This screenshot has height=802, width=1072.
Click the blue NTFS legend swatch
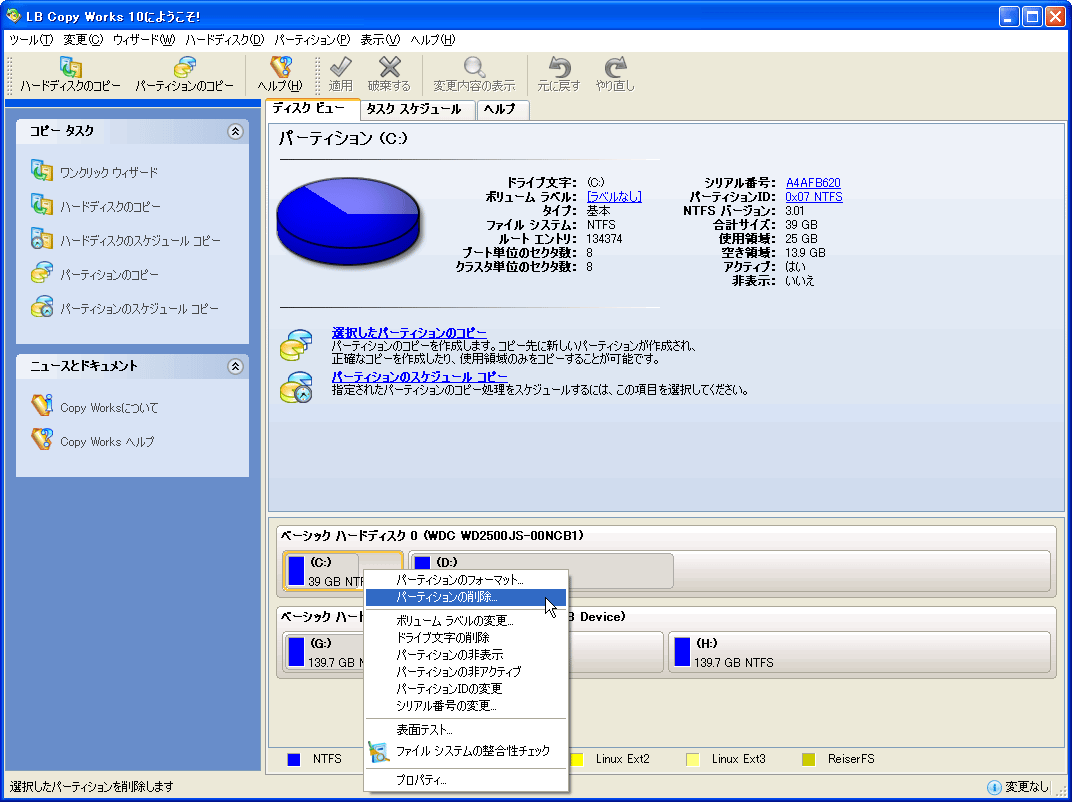tap(294, 760)
